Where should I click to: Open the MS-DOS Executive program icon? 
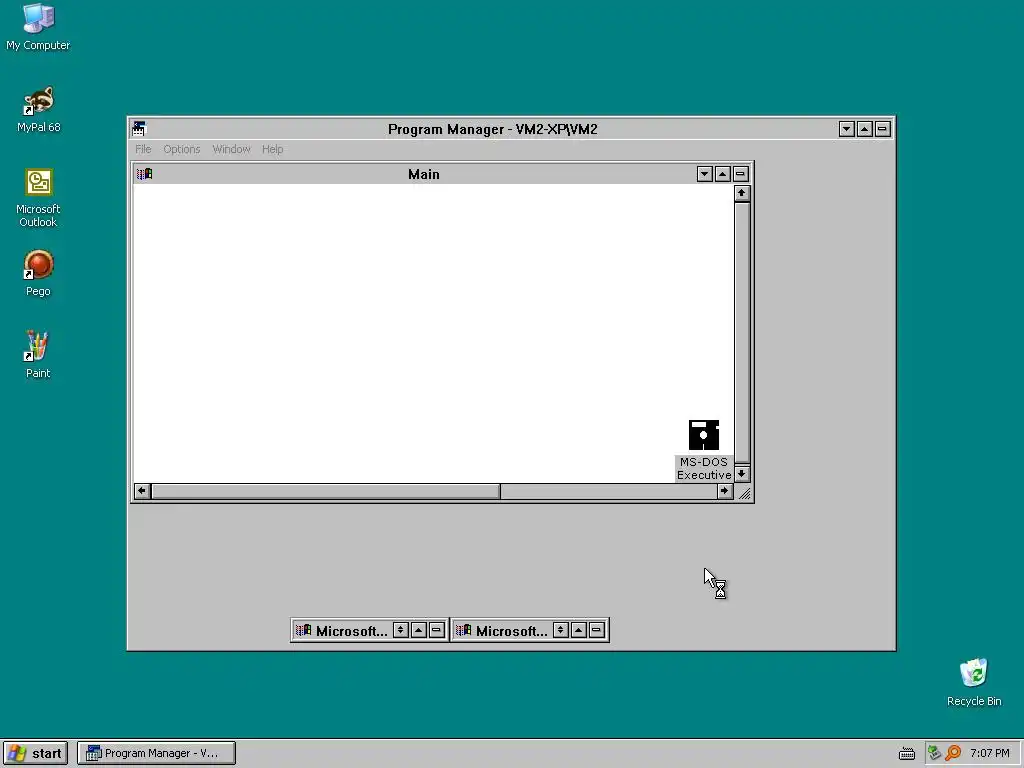tap(703, 450)
